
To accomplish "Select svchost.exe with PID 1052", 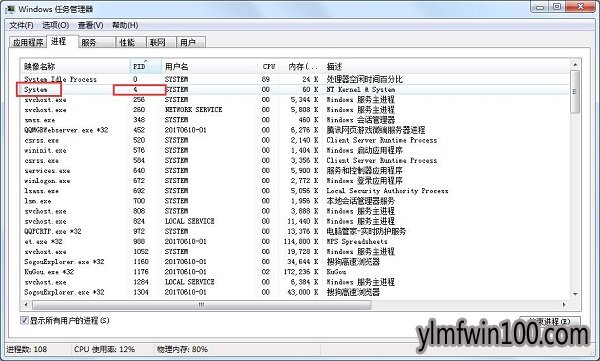I will (295, 252).
